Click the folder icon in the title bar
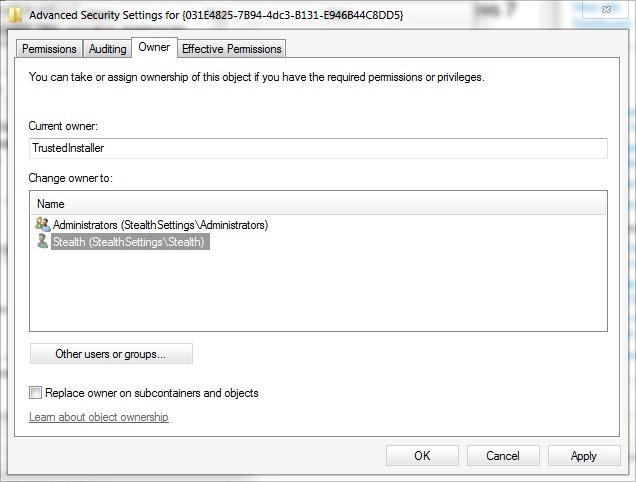 tap(17, 16)
